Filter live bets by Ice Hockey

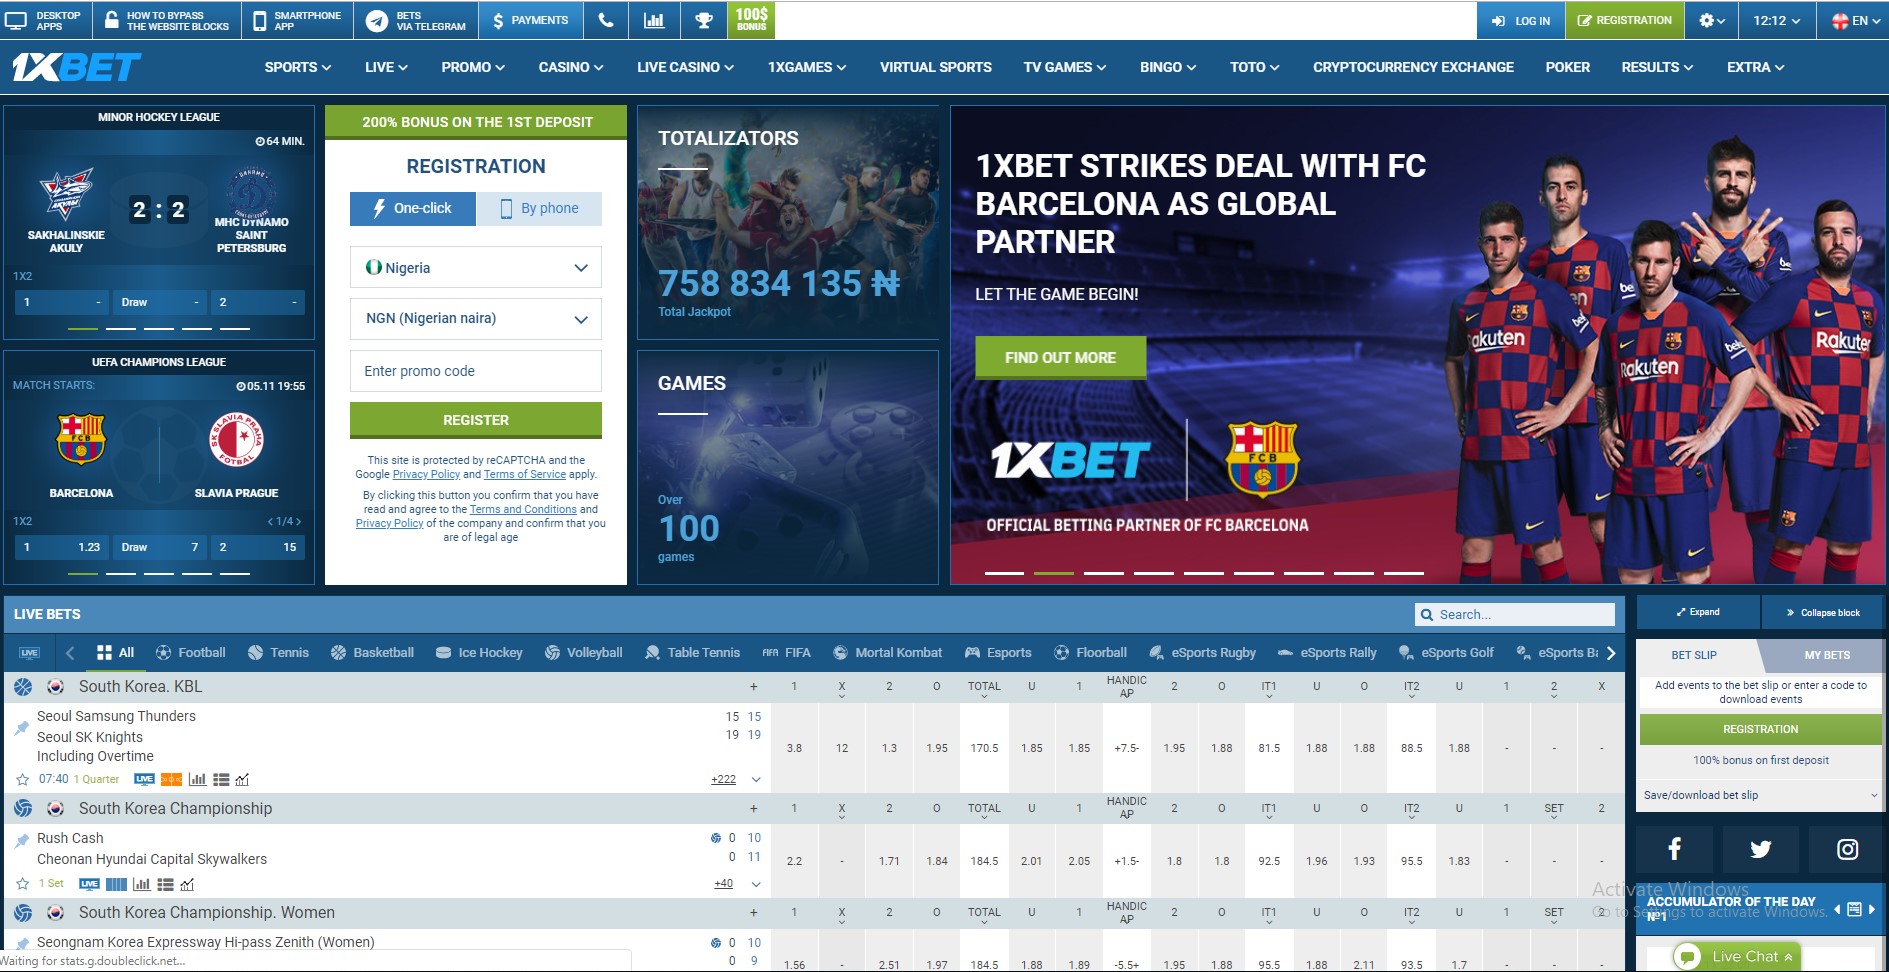(x=479, y=653)
